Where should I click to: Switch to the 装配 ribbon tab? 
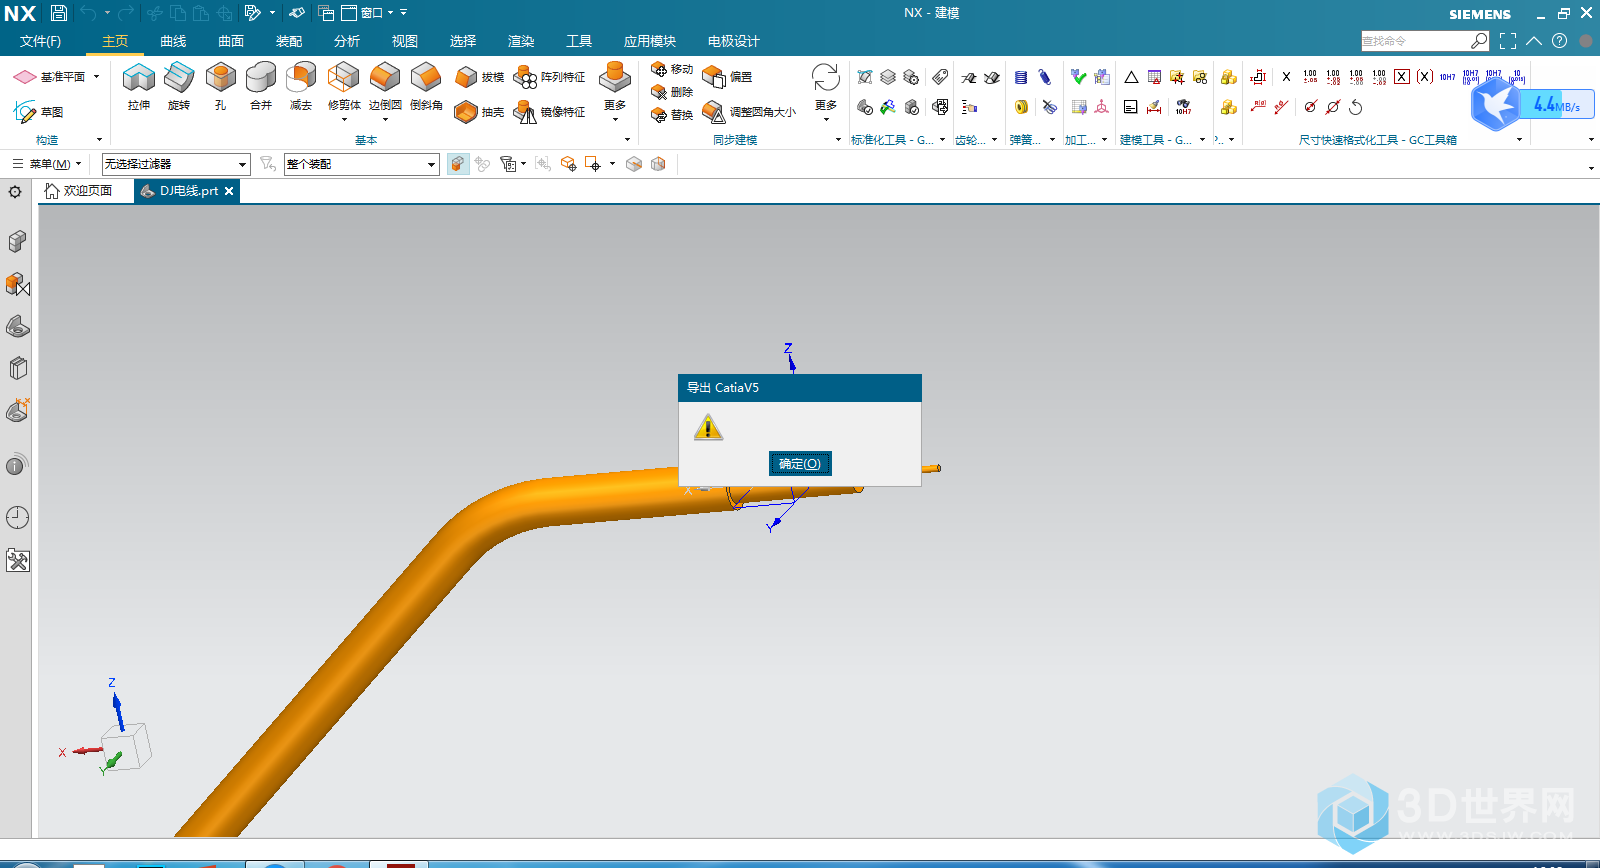click(289, 41)
